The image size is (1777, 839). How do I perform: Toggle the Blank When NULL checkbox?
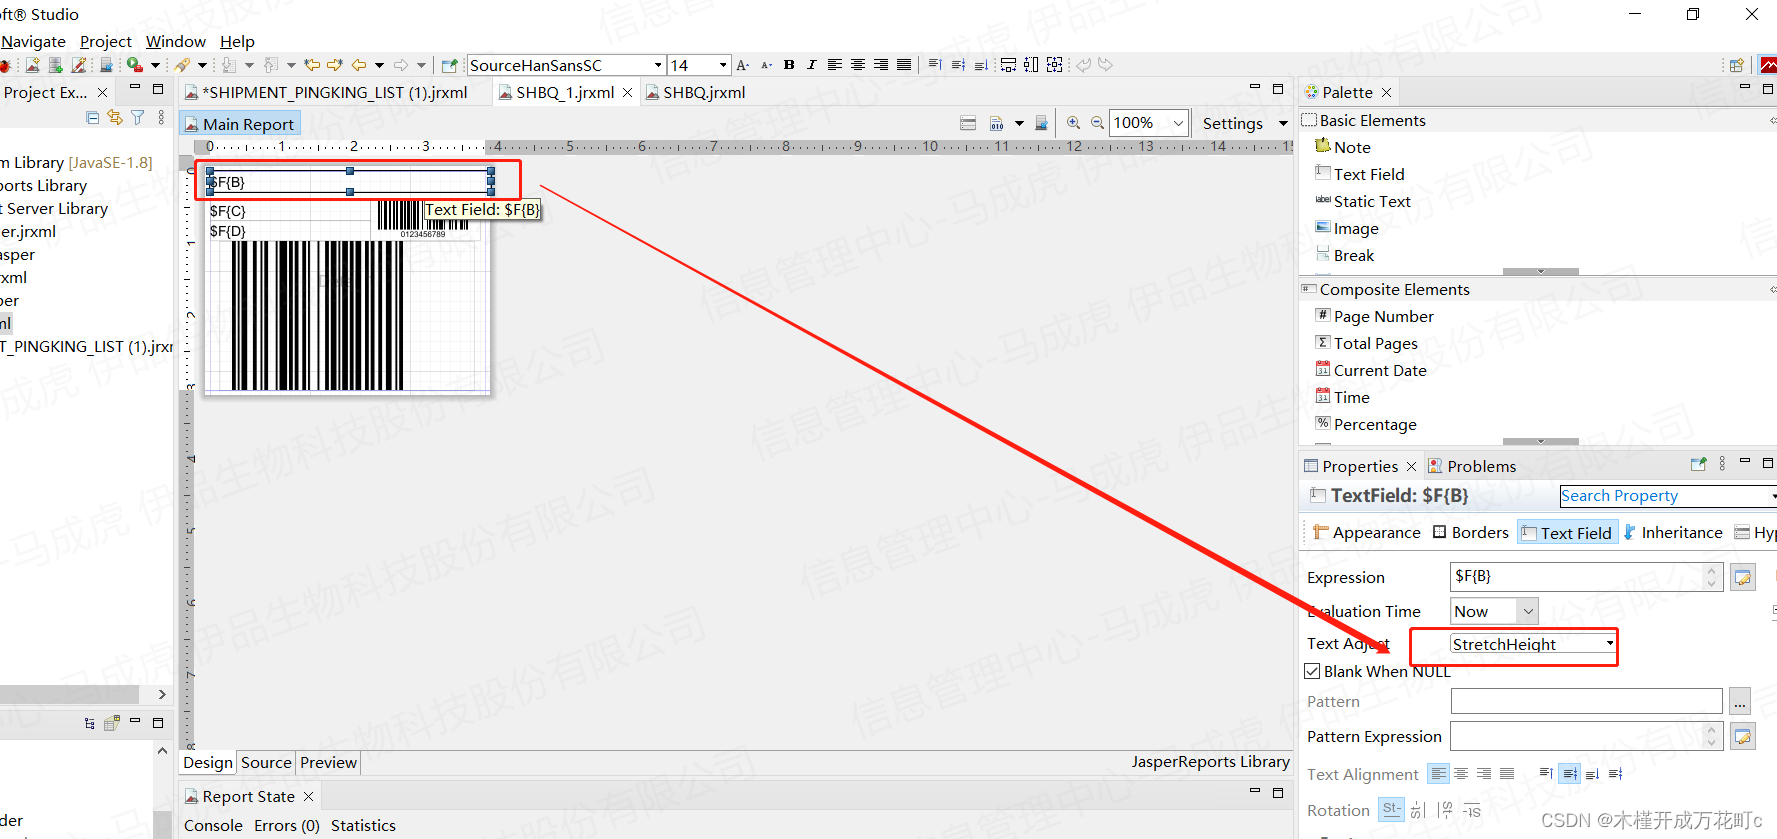1312,671
